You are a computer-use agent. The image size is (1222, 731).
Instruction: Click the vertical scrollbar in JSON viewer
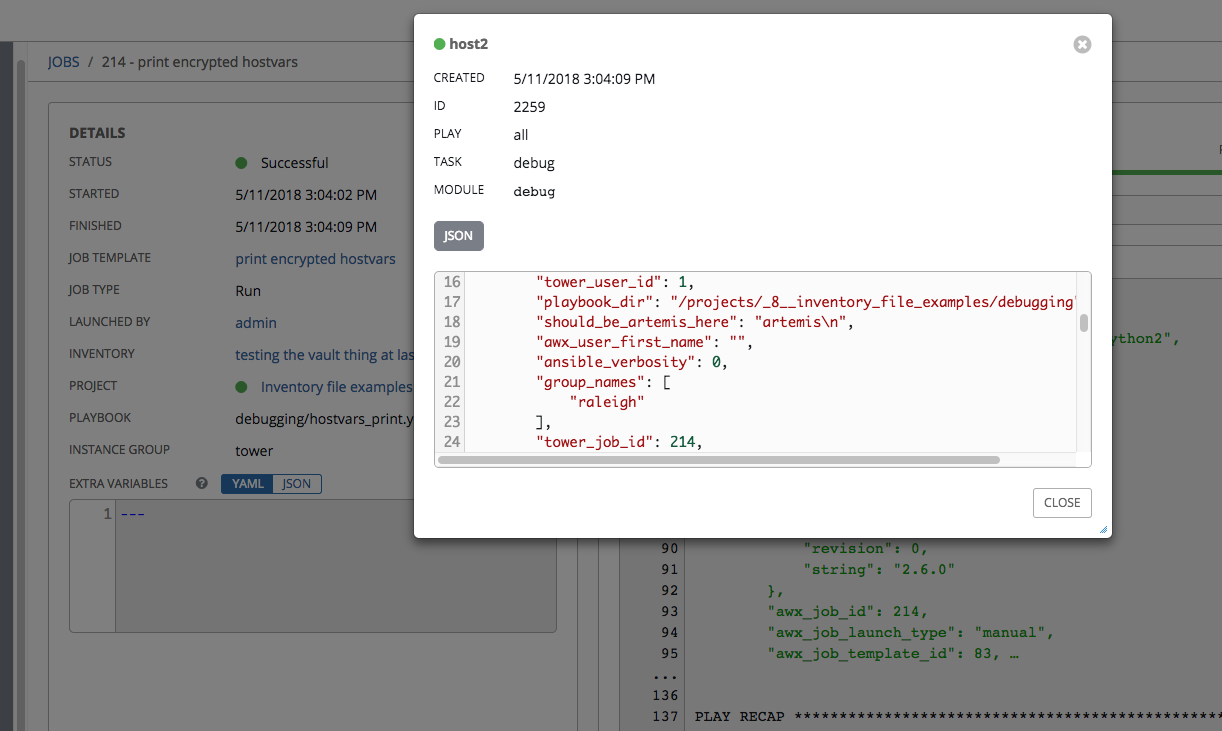click(1083, 323)
